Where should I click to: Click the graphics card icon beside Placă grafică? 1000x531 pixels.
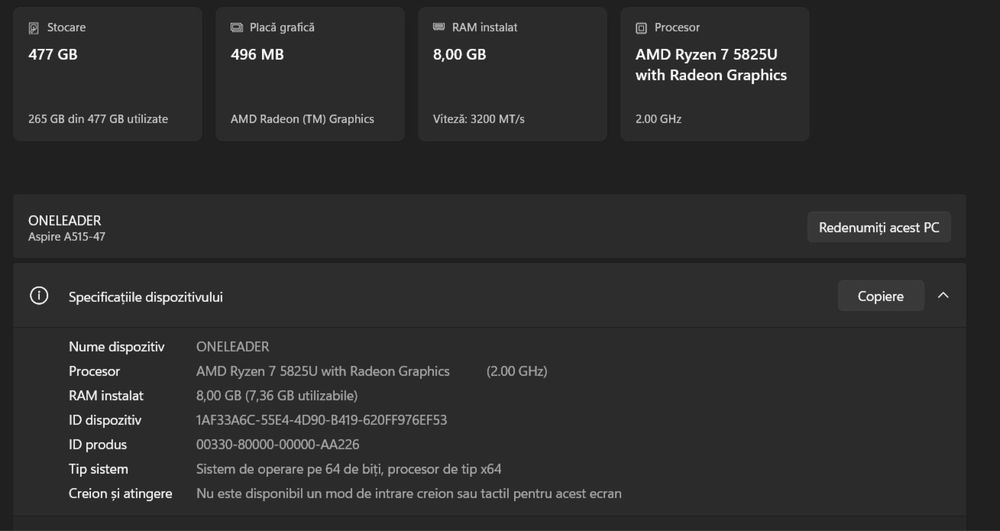tap(237, 28)
